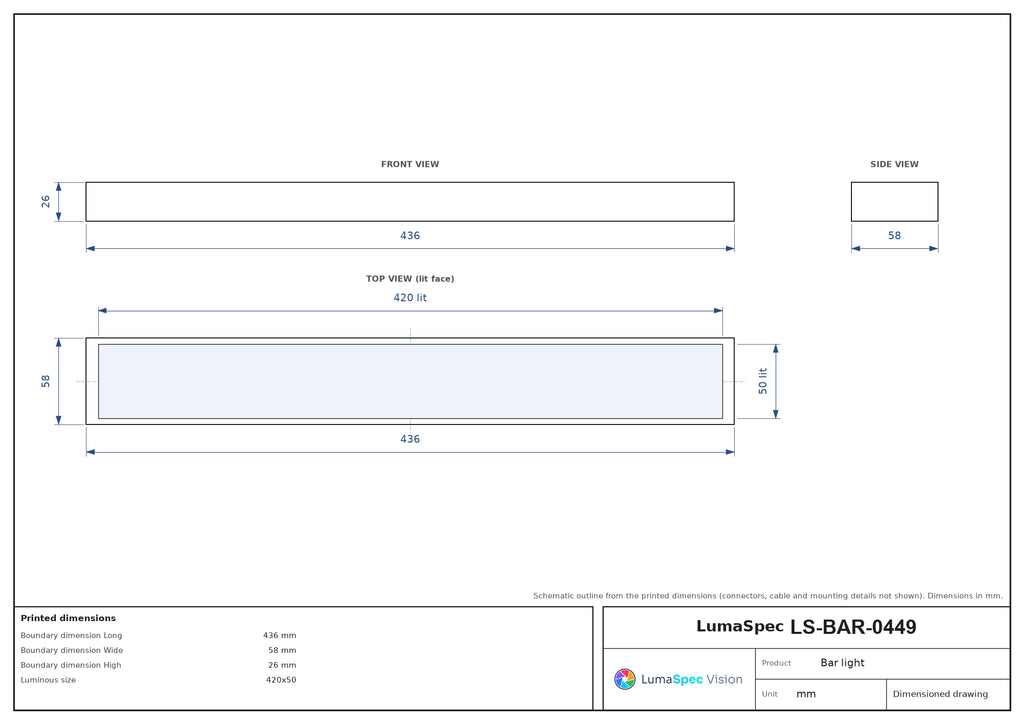Click the Printed dimensions heading
The width and height of the screenshot is (1024, 724).
[x=68, y=618]
